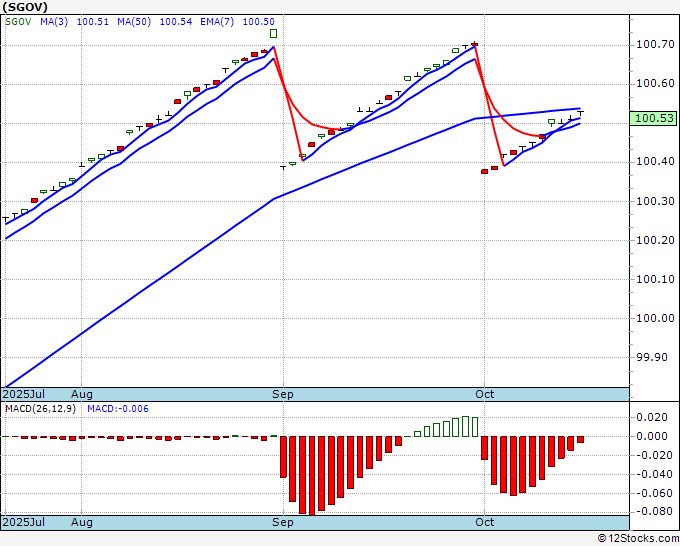This screenshot has height=546, width=680.
Task: Click the Aug label on MACD axis
Action: click(x=82, y=522)
